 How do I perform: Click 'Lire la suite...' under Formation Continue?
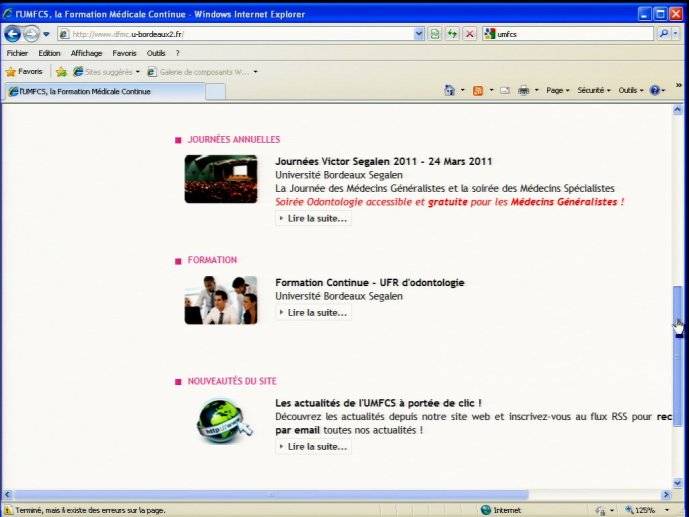pyautogui.click(x=313, y=313)
